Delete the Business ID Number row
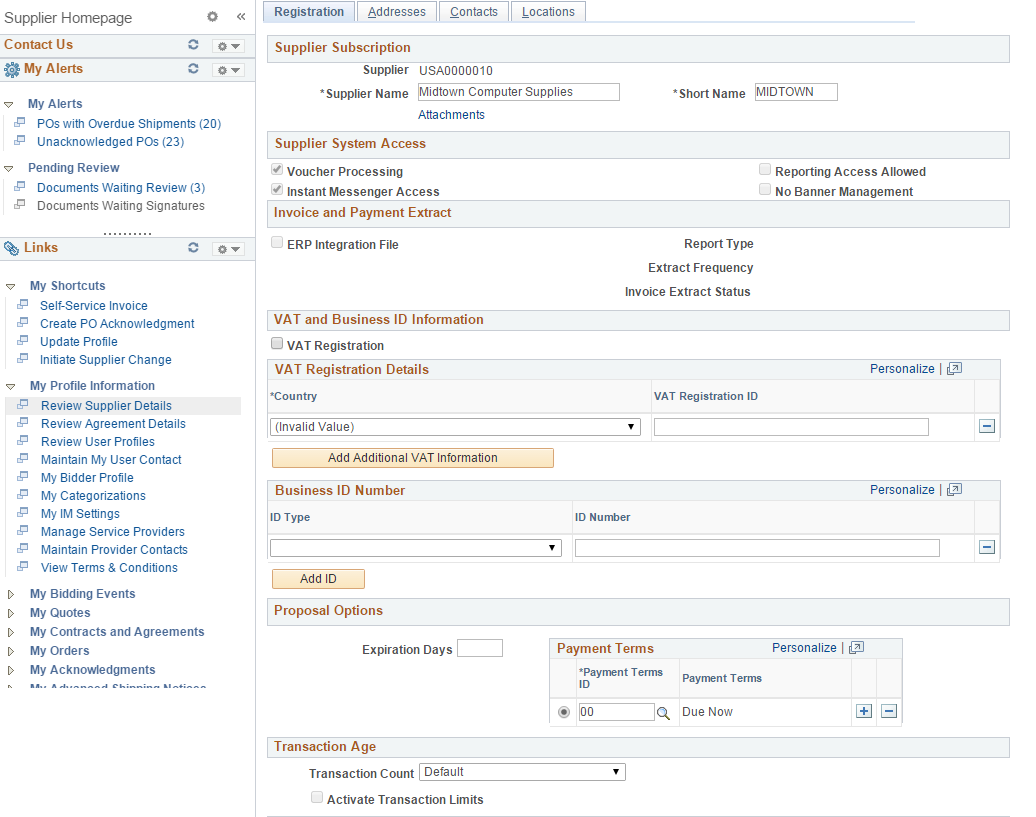 [x=986, y=547]
